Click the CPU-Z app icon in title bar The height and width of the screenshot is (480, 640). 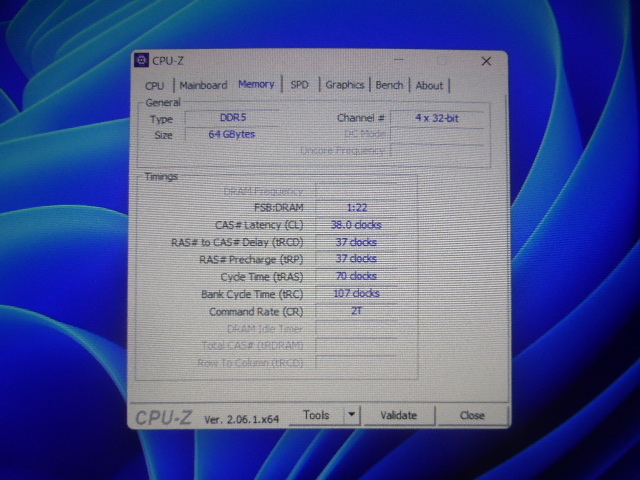(142, 60)
